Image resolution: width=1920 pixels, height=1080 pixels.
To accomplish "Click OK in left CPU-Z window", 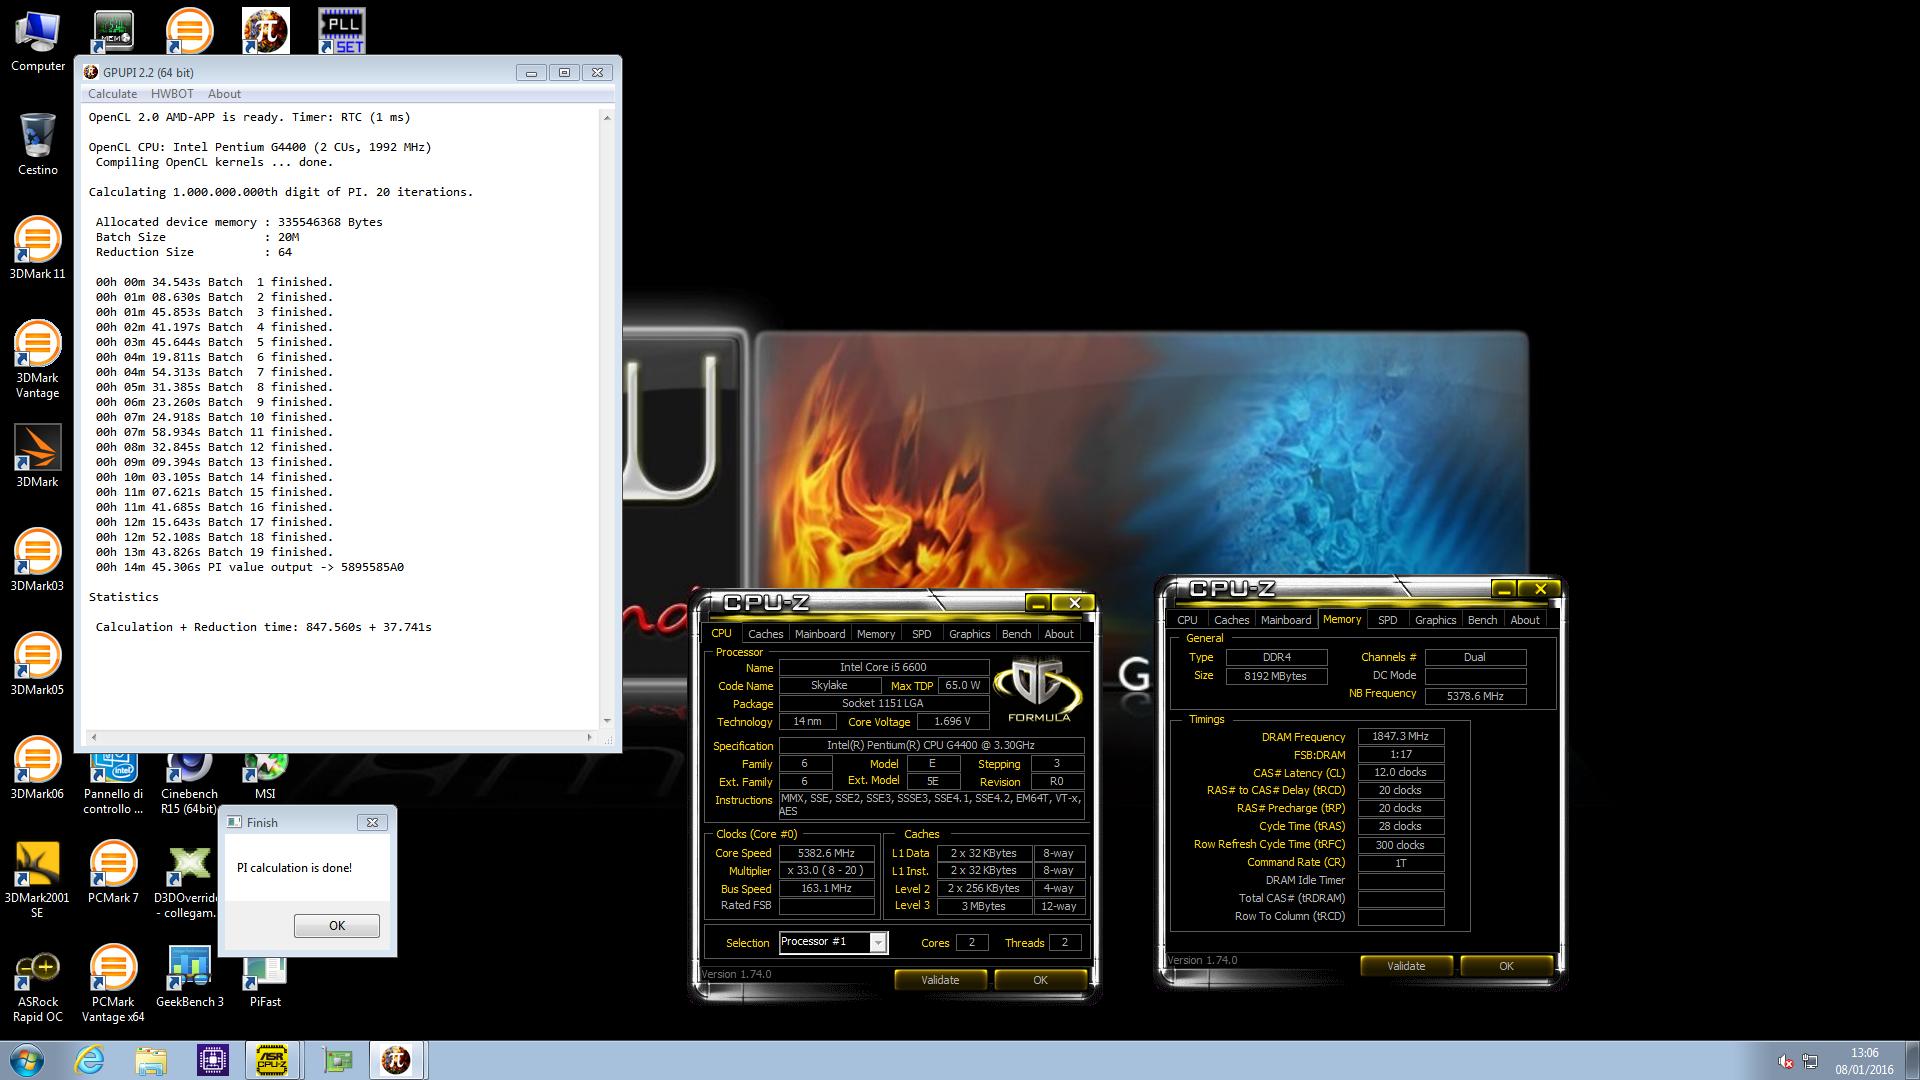I will (1040, 980).
